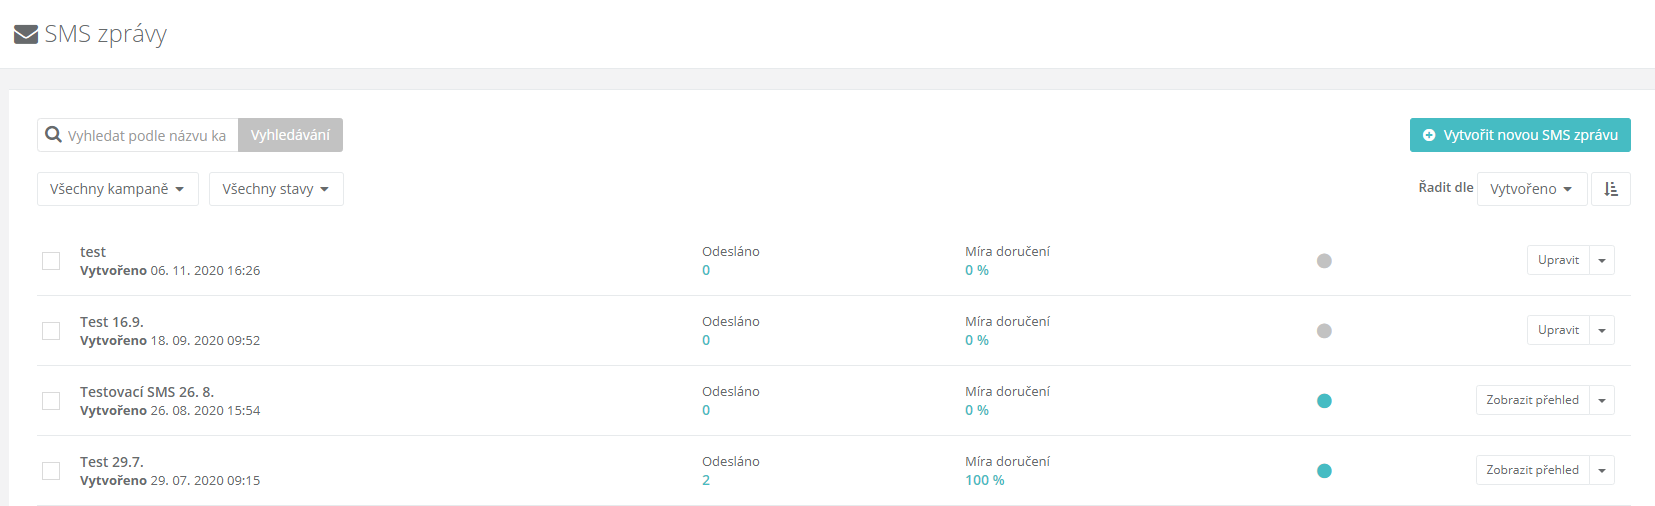Image resolution: width=1655 pixels, height=506 pixels.
Task: Tick the checkbox for the test message
Action: coord(51,261)
